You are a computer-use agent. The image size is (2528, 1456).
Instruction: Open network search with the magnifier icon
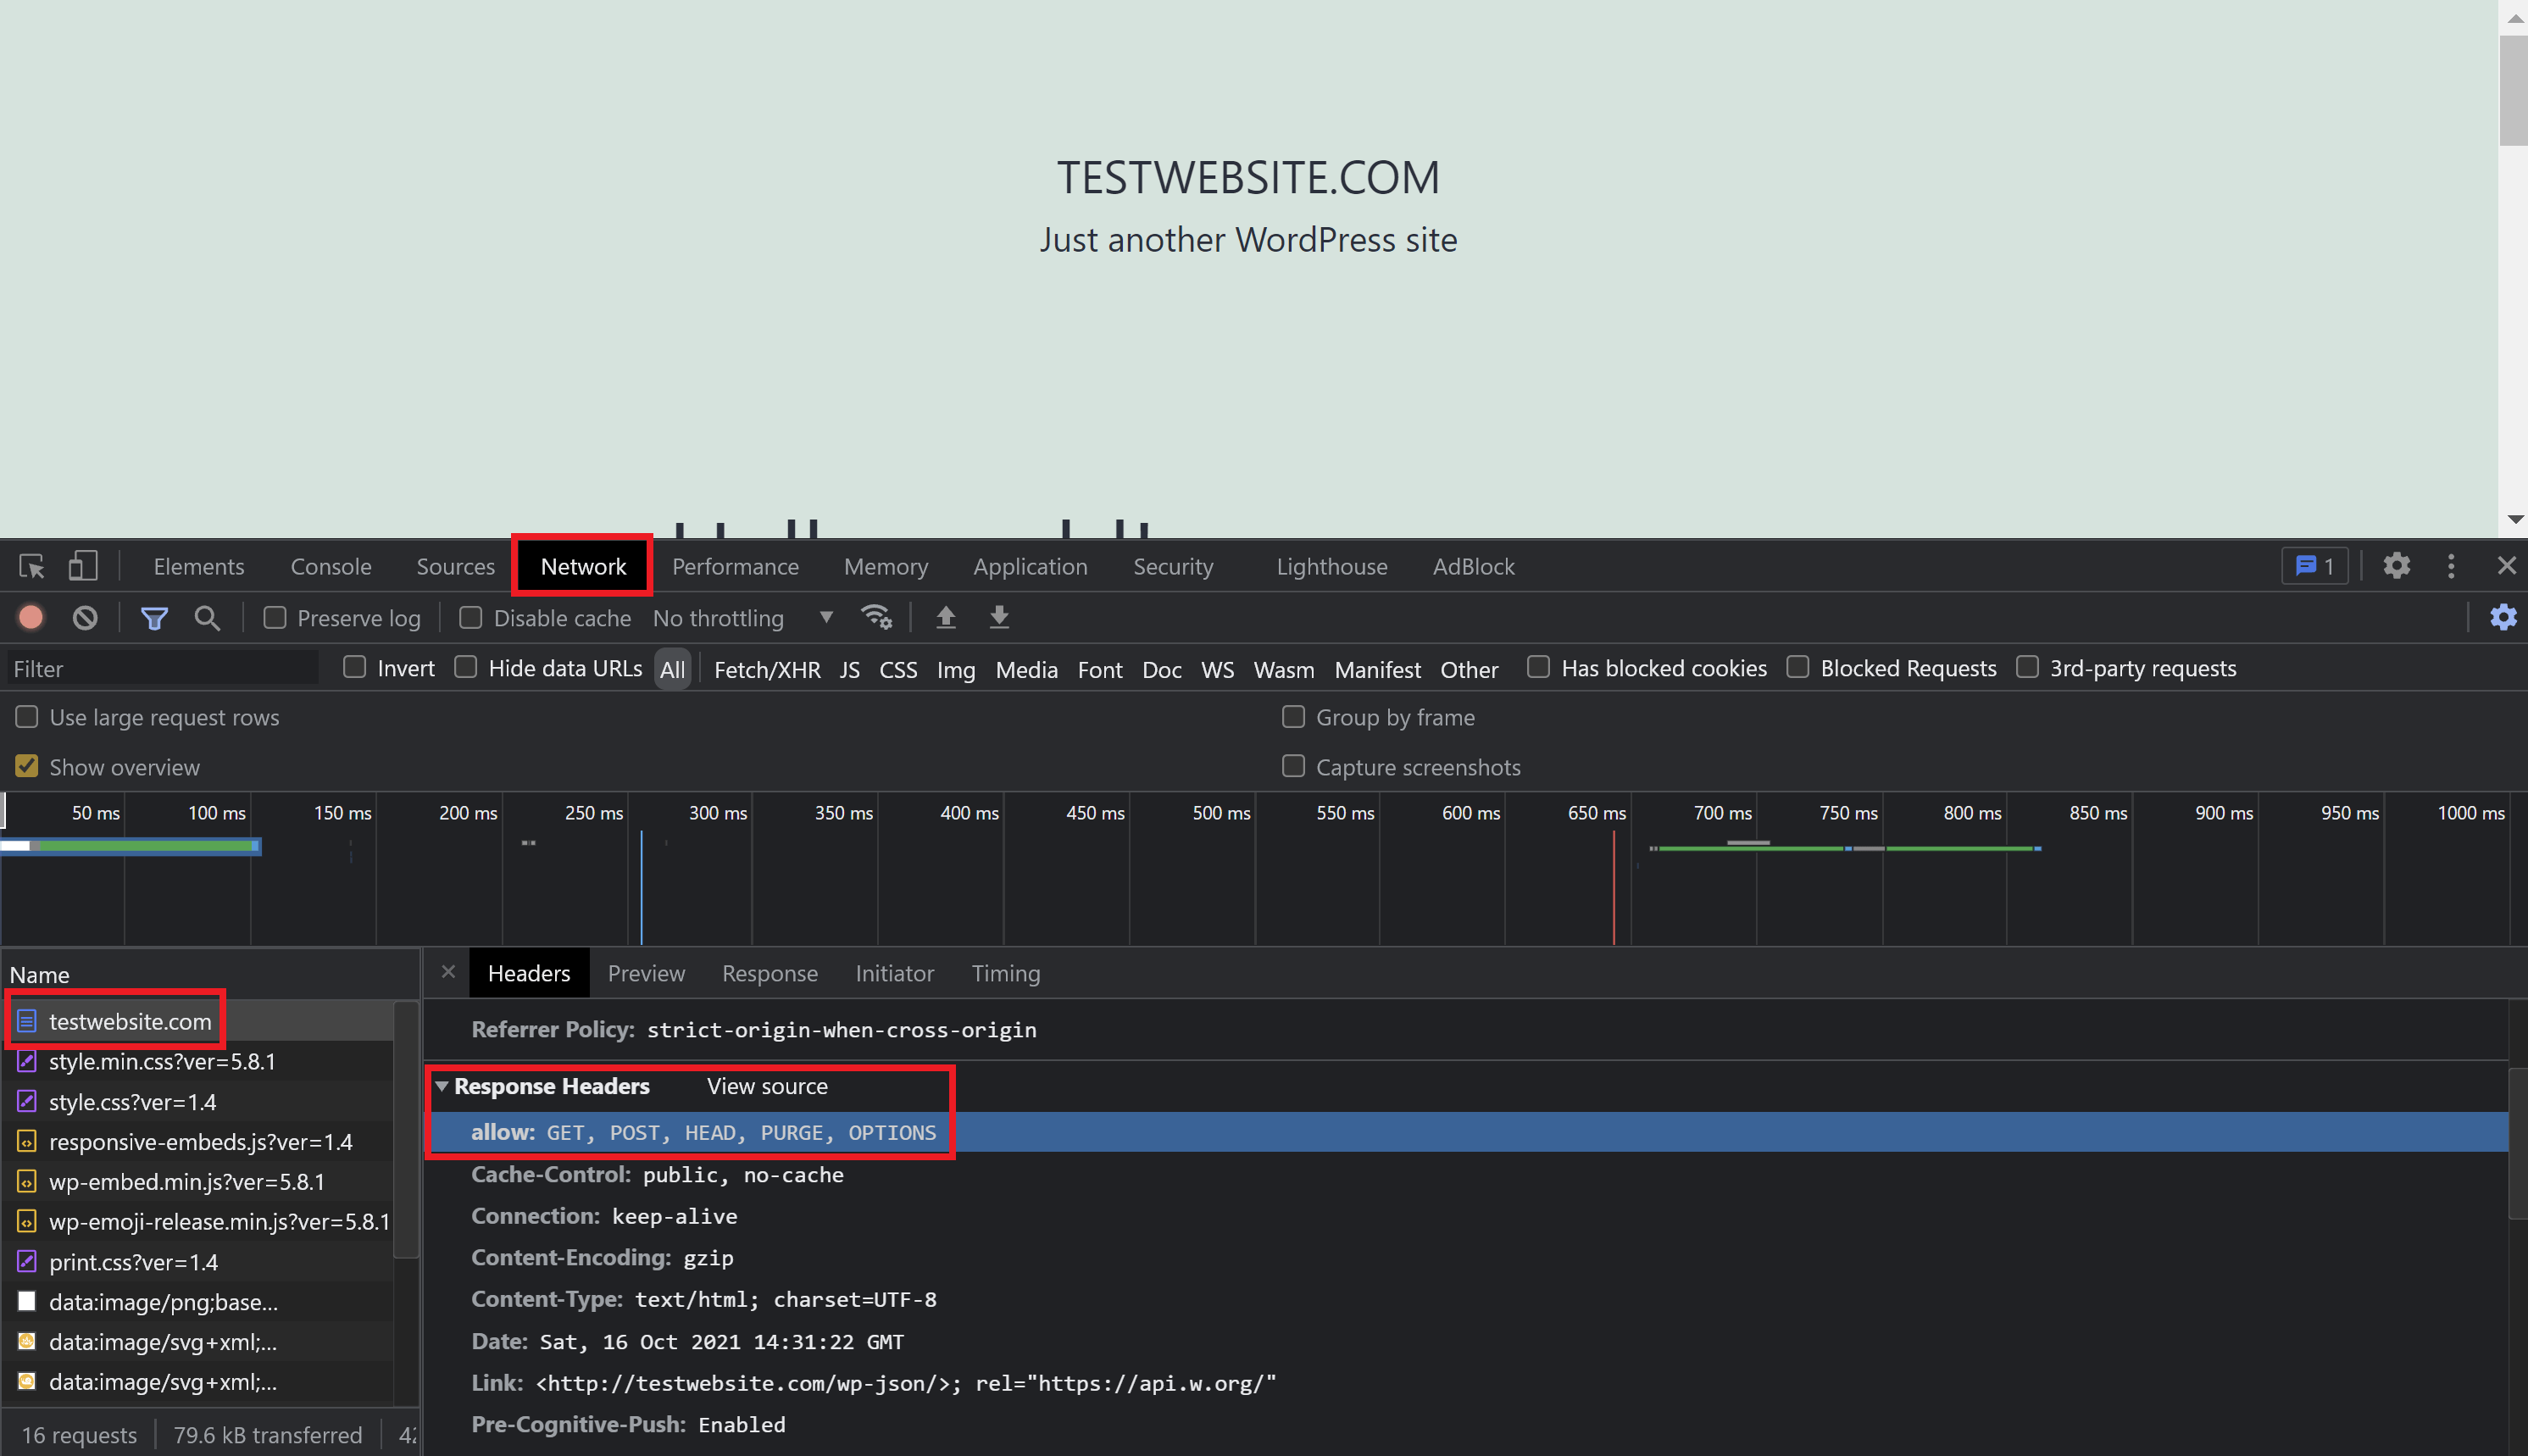click(x=207, y=618)
